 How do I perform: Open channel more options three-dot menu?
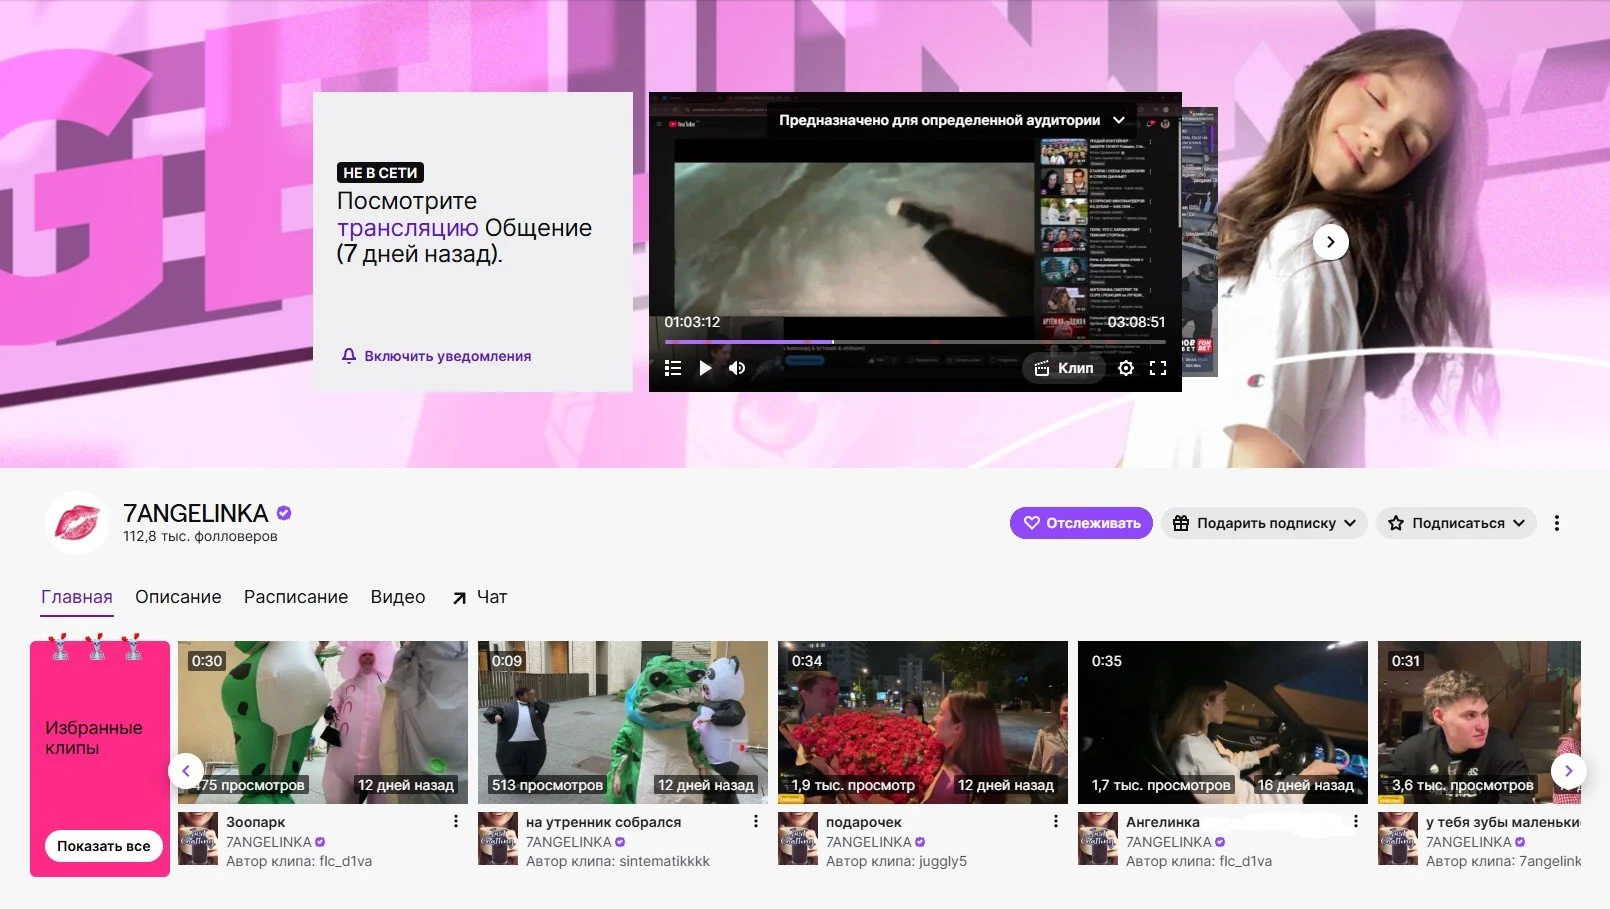pos(1556,523)
